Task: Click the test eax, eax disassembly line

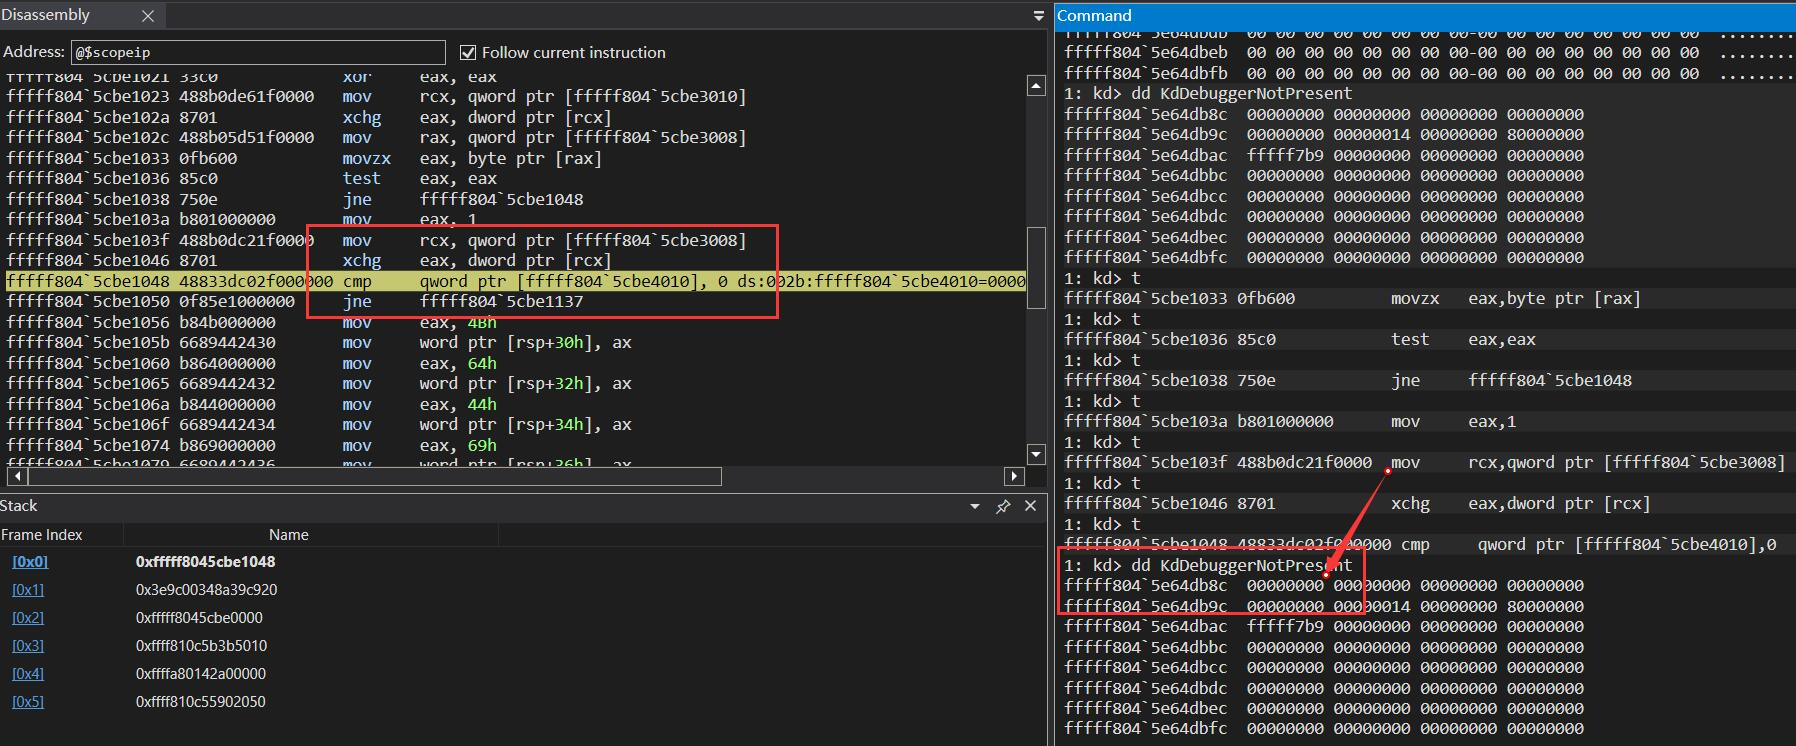Action: (x=251, y=179)
